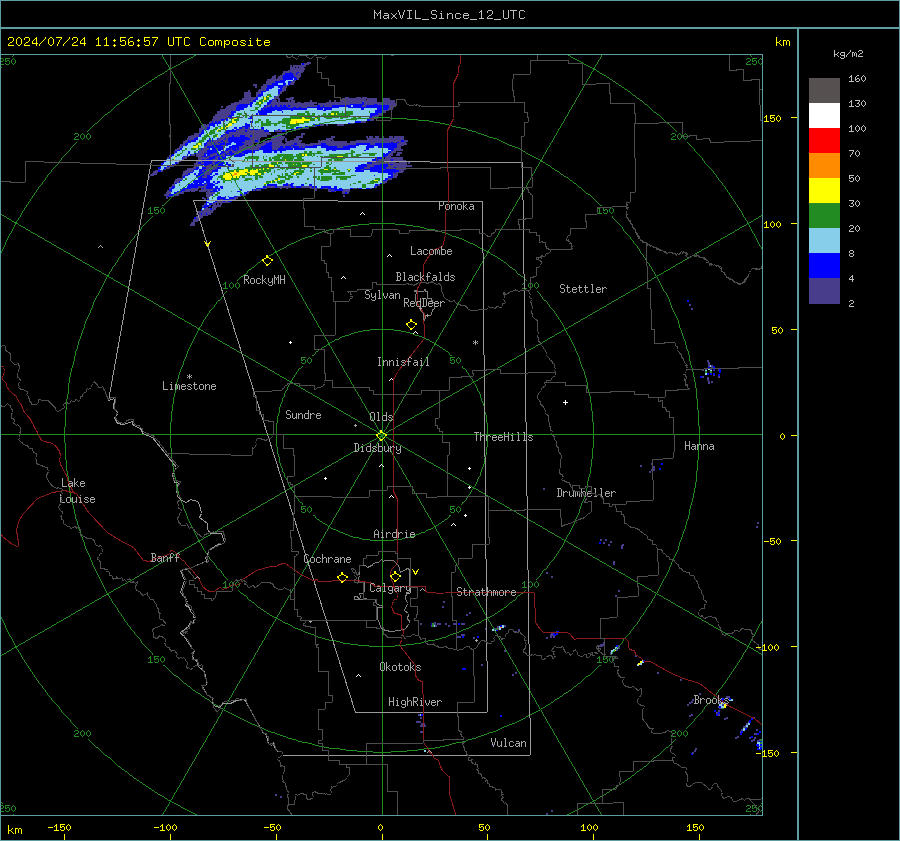
Task: Click the Brooks city label
Action: click(709, 700)
